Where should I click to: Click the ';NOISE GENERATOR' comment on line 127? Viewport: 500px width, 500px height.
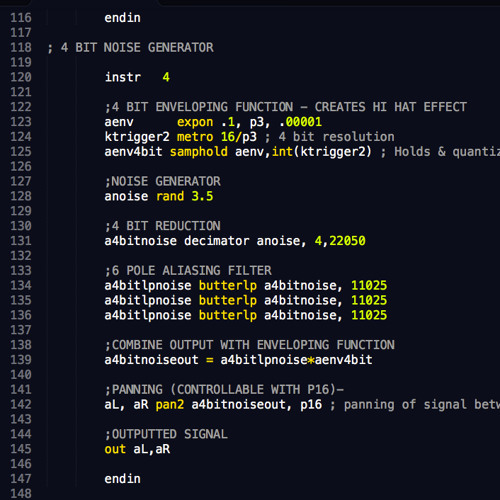[x=163, y=181]
